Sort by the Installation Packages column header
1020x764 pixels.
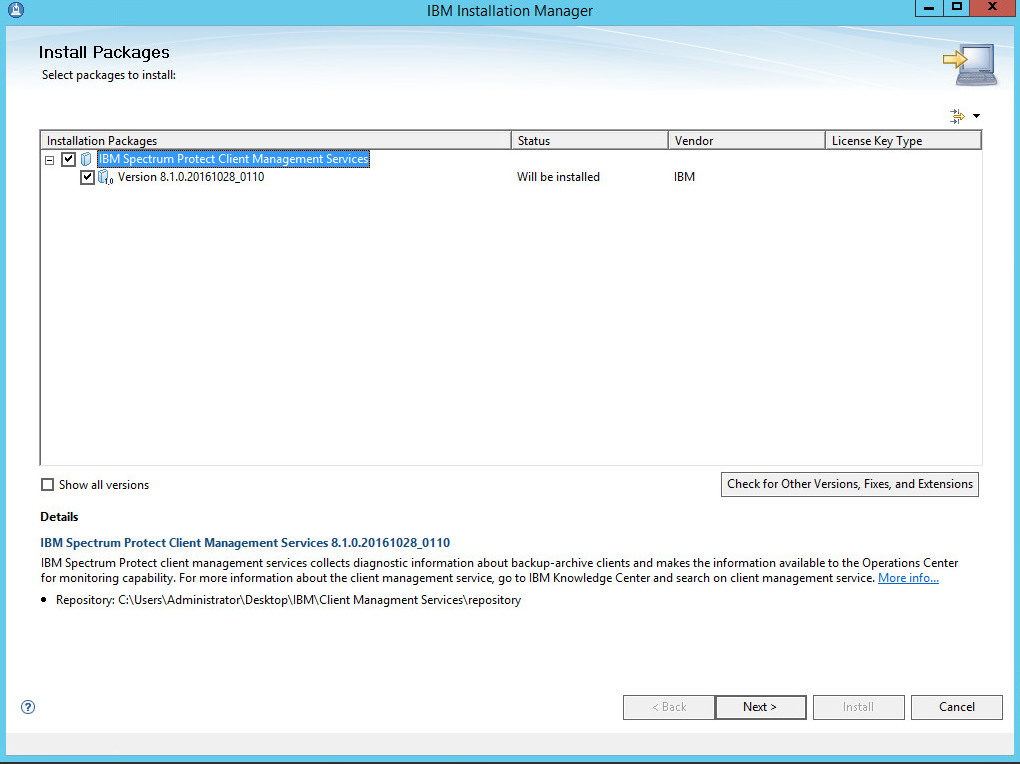point(275,141)
